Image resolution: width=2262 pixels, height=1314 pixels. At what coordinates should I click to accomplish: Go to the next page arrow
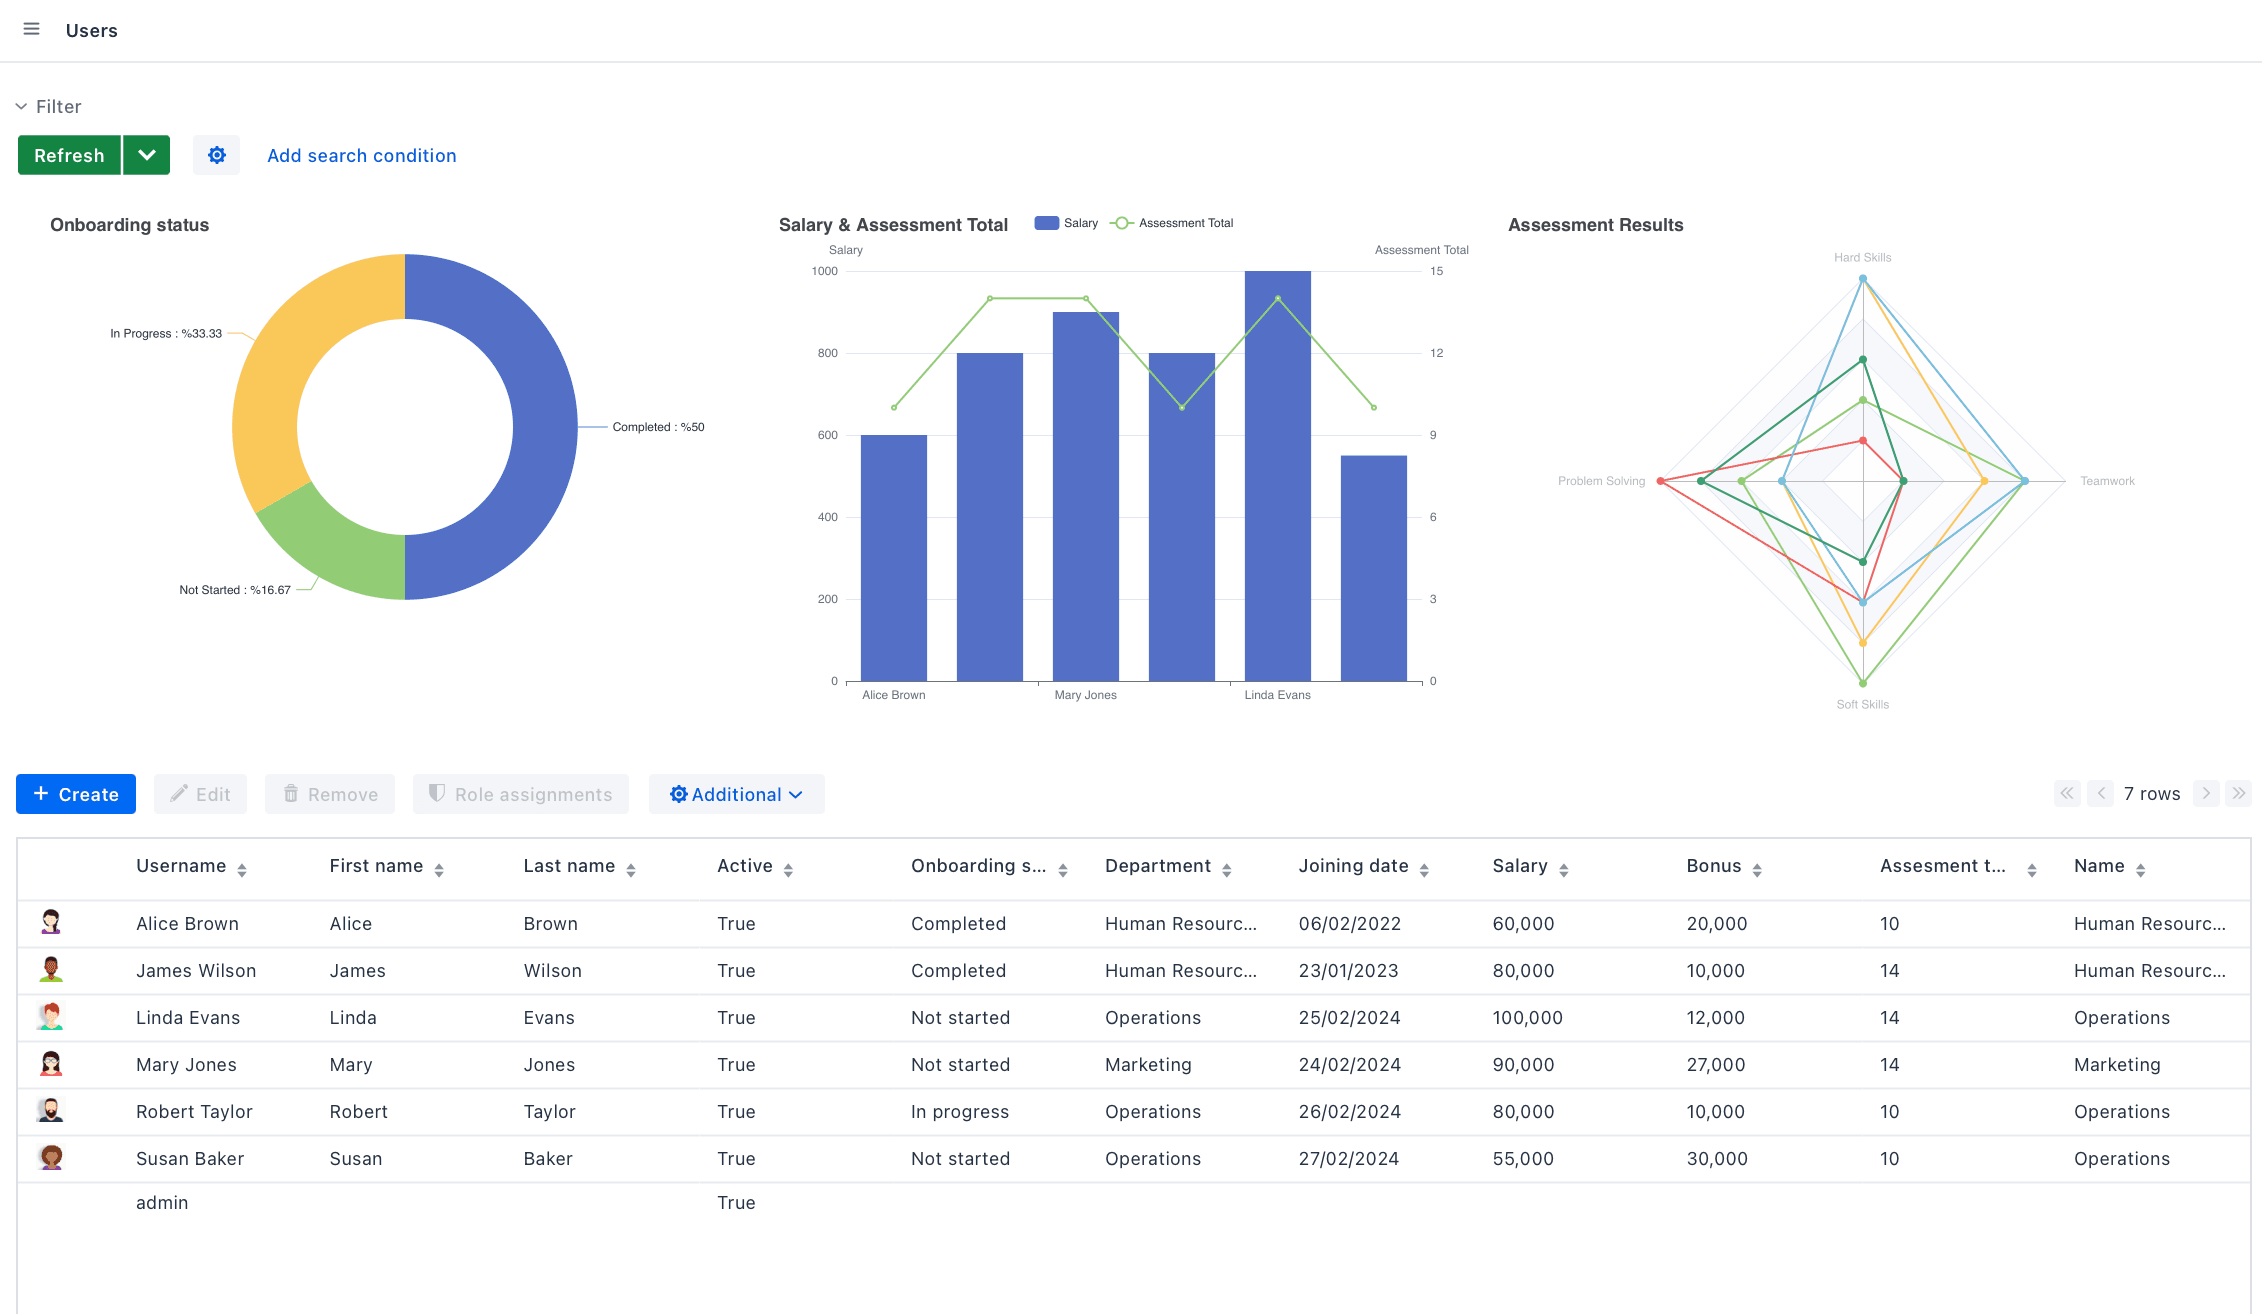point(2205,793)
